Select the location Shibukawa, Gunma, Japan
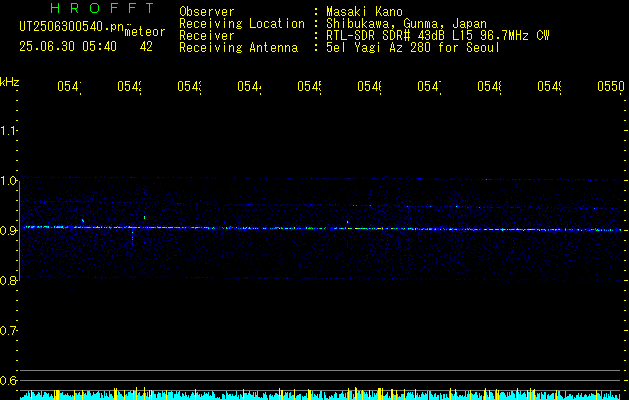Viewport: 629px width, 400px height. point(406,24)
